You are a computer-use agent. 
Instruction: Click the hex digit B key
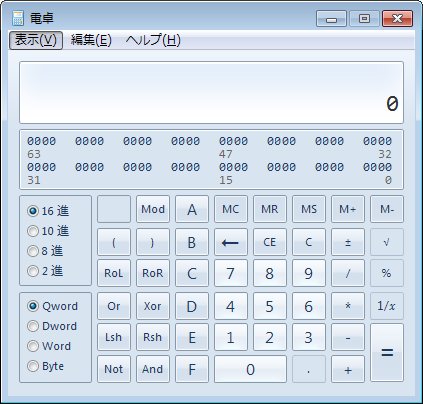[192, 242]
